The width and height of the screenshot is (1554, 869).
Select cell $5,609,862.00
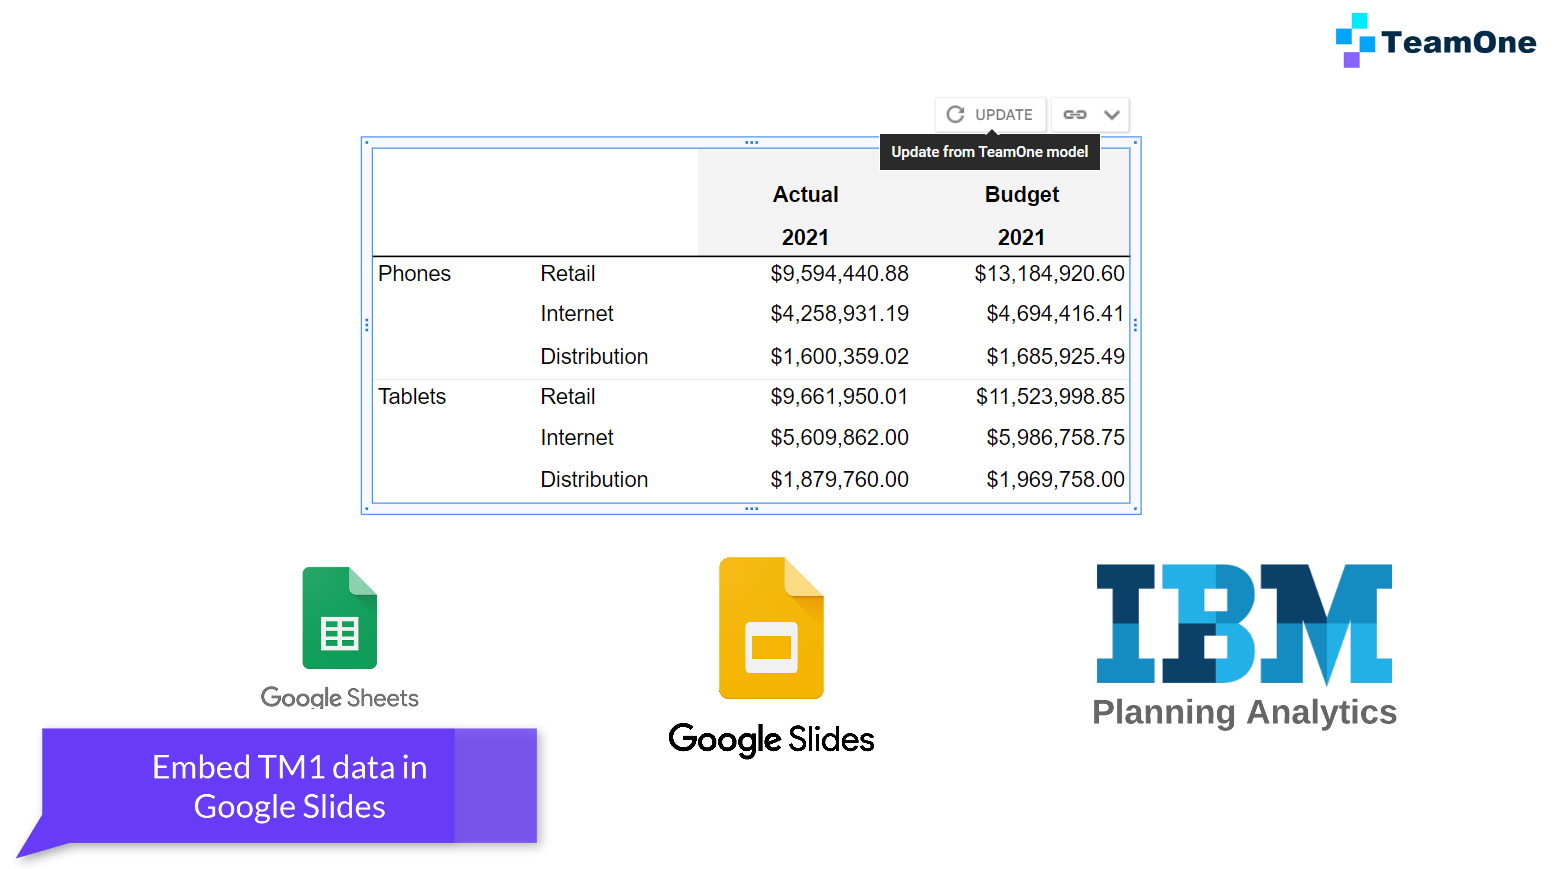839,437
